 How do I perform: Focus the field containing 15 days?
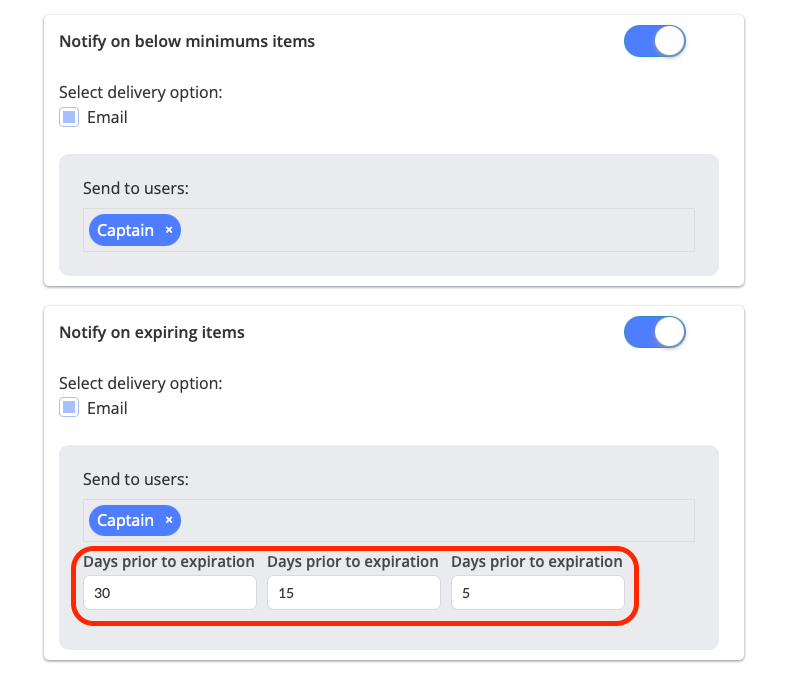click(353, 593)
